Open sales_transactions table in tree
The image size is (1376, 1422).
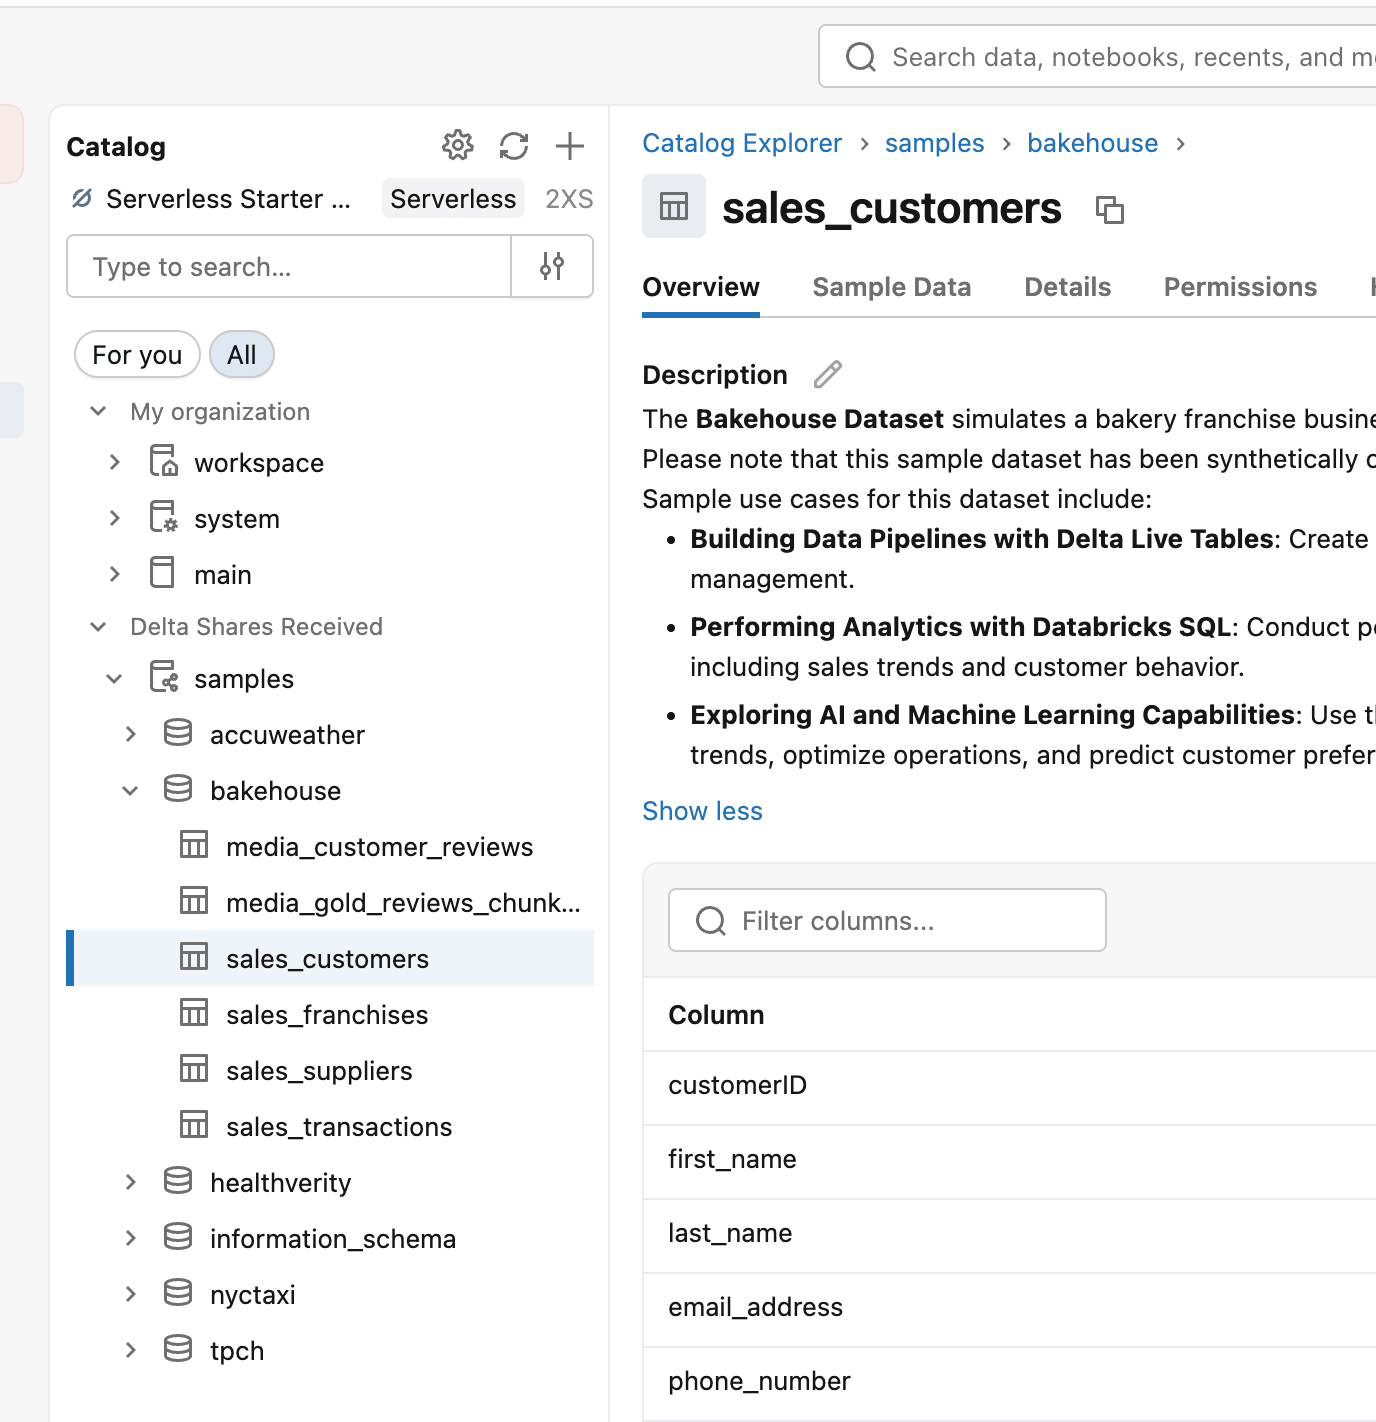[x=338, y=1127]
